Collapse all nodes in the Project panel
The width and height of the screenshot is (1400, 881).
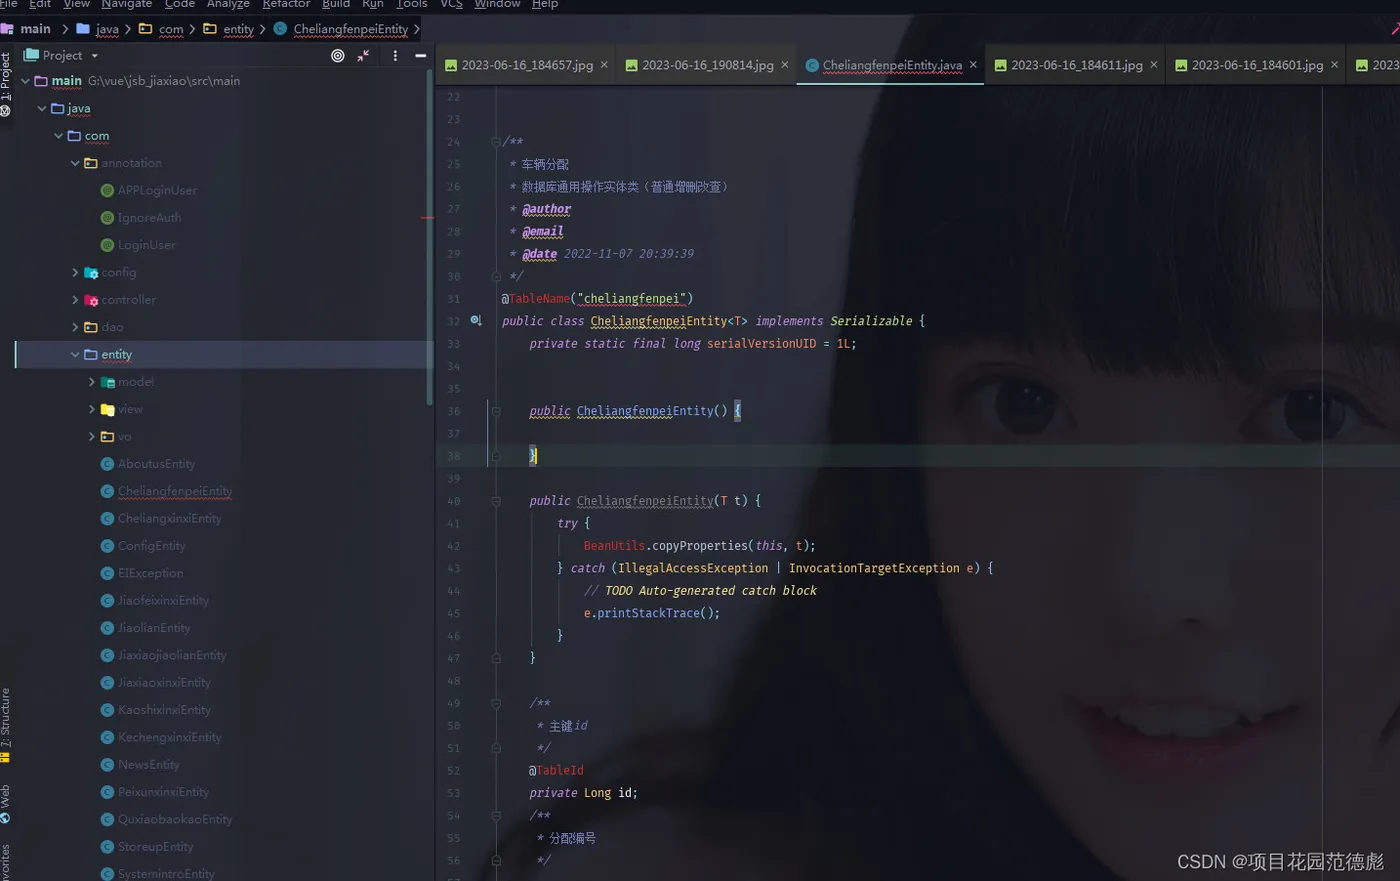pyautogui.click(x=364, y=56)
